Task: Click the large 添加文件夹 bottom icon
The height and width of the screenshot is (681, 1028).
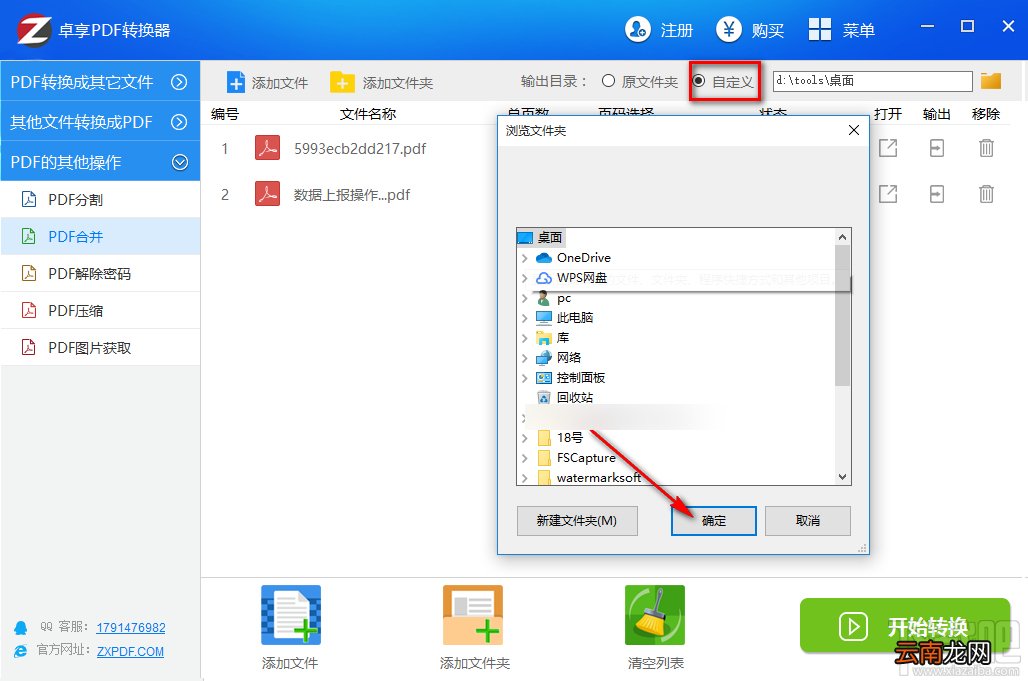Action: (473, 615)
